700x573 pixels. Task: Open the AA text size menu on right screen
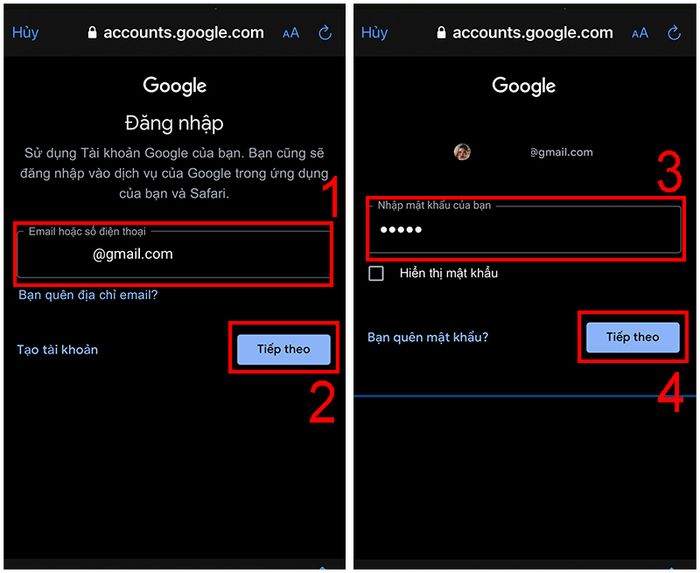[640, 33]
